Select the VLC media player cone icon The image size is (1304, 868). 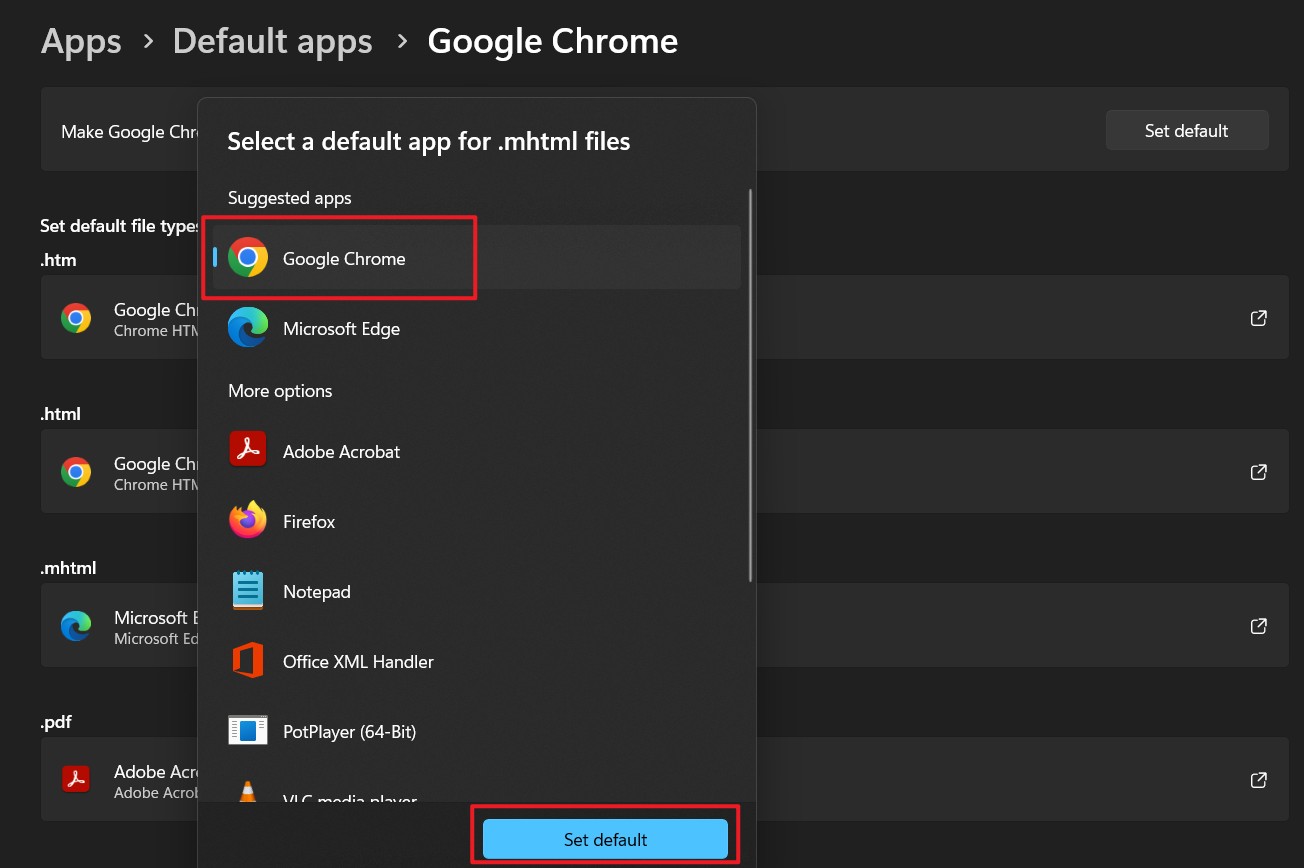247,793
